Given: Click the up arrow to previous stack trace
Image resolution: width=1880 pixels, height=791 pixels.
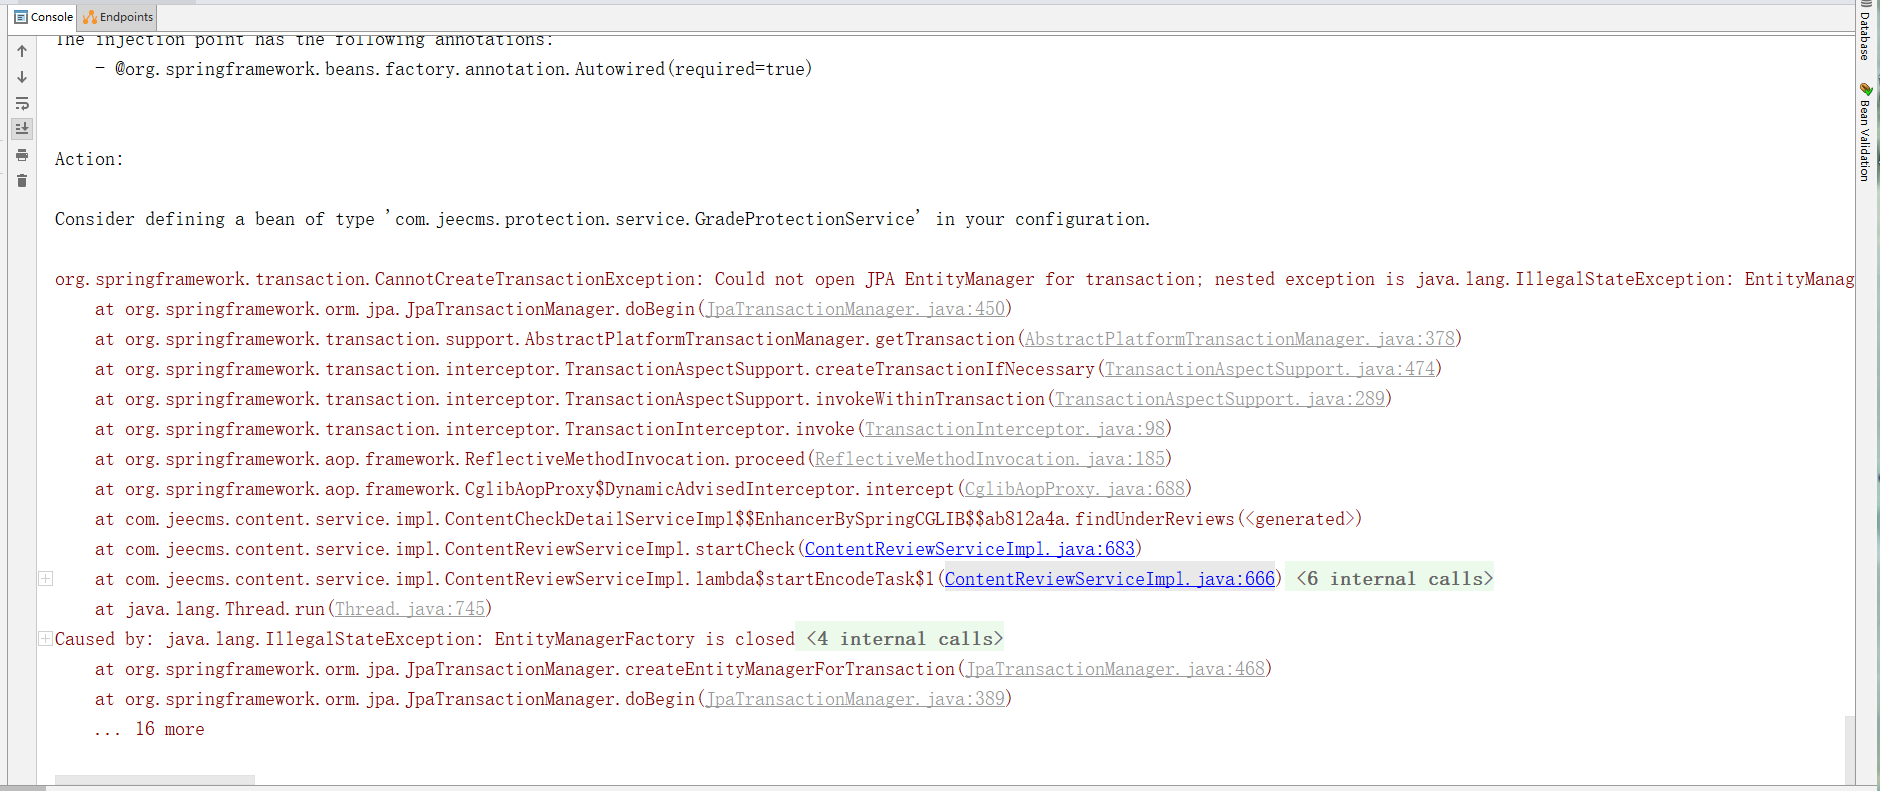Looking at the screenshot, I should (x=22, y=51).
